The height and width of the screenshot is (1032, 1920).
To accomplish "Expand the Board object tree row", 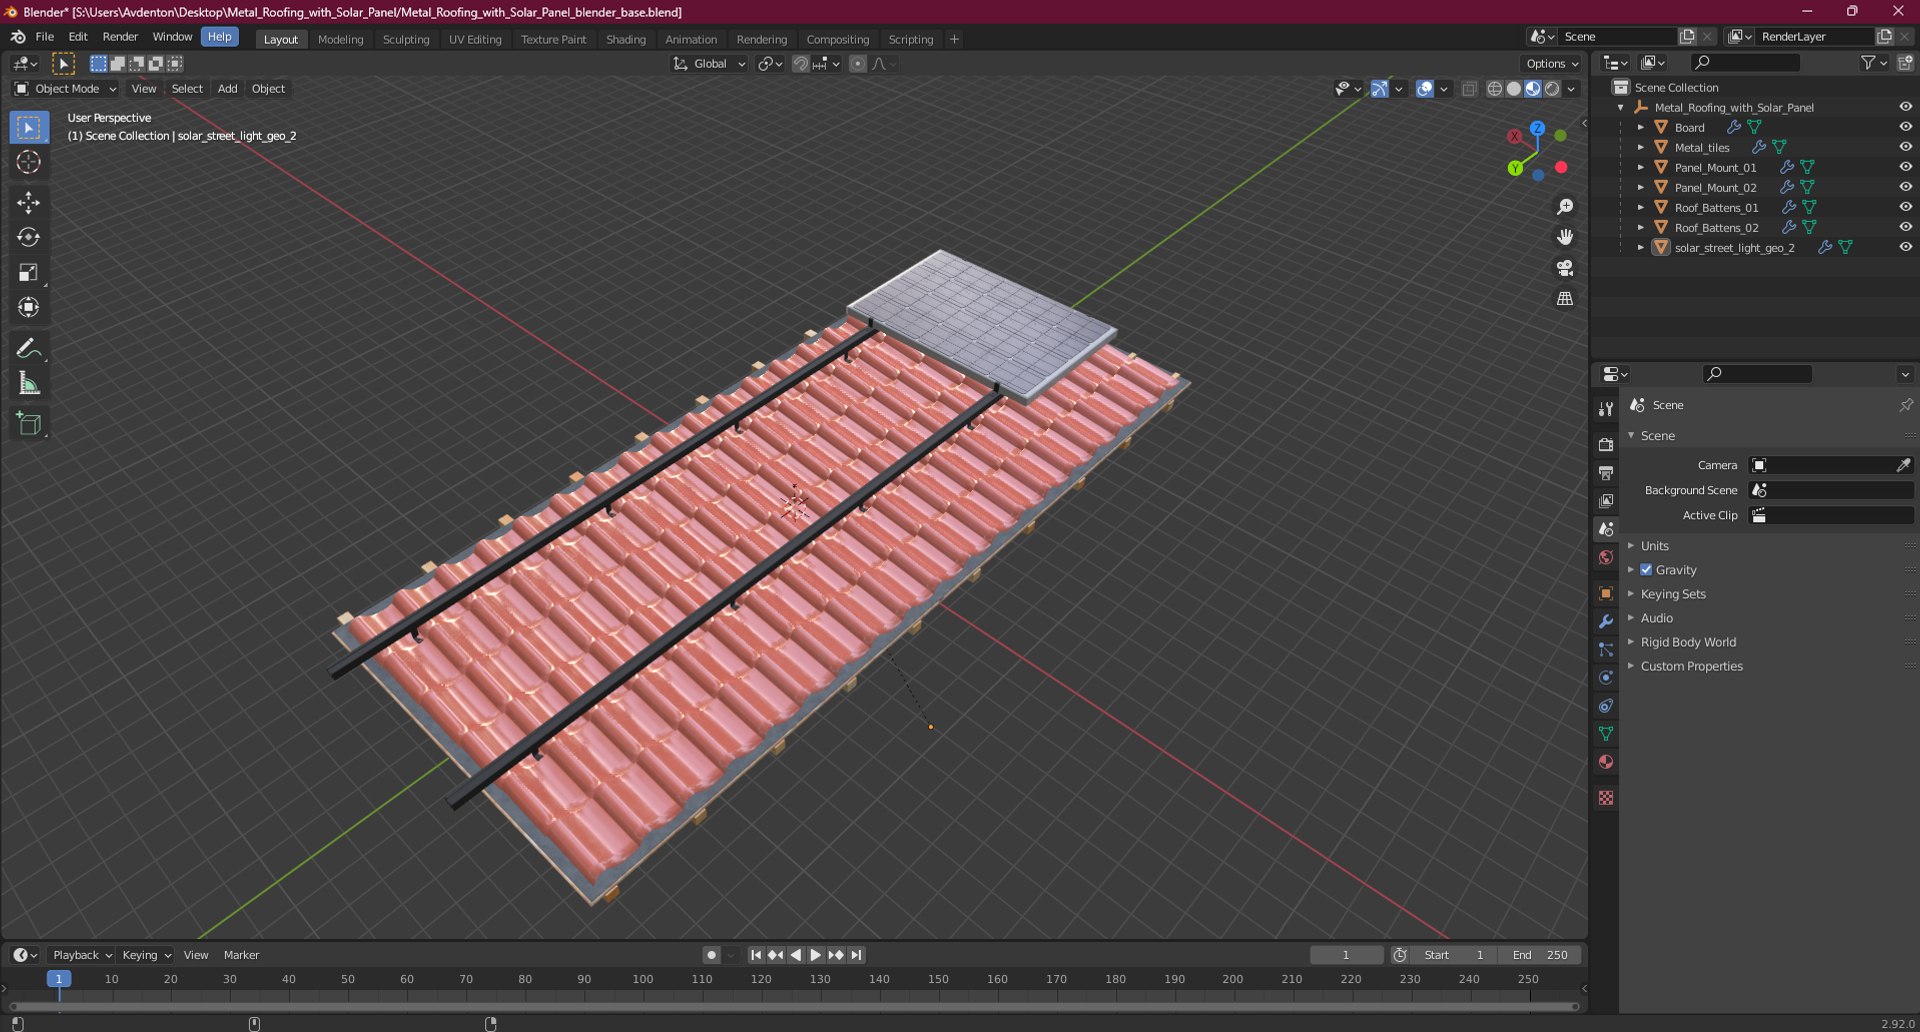I will coord(1640,127).
